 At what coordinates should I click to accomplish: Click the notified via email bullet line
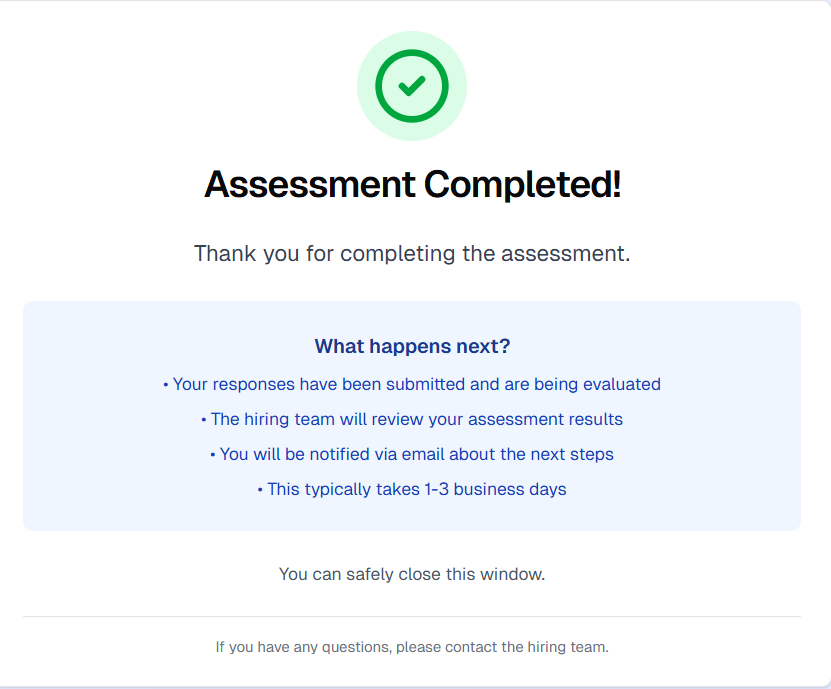click(412, 454)
